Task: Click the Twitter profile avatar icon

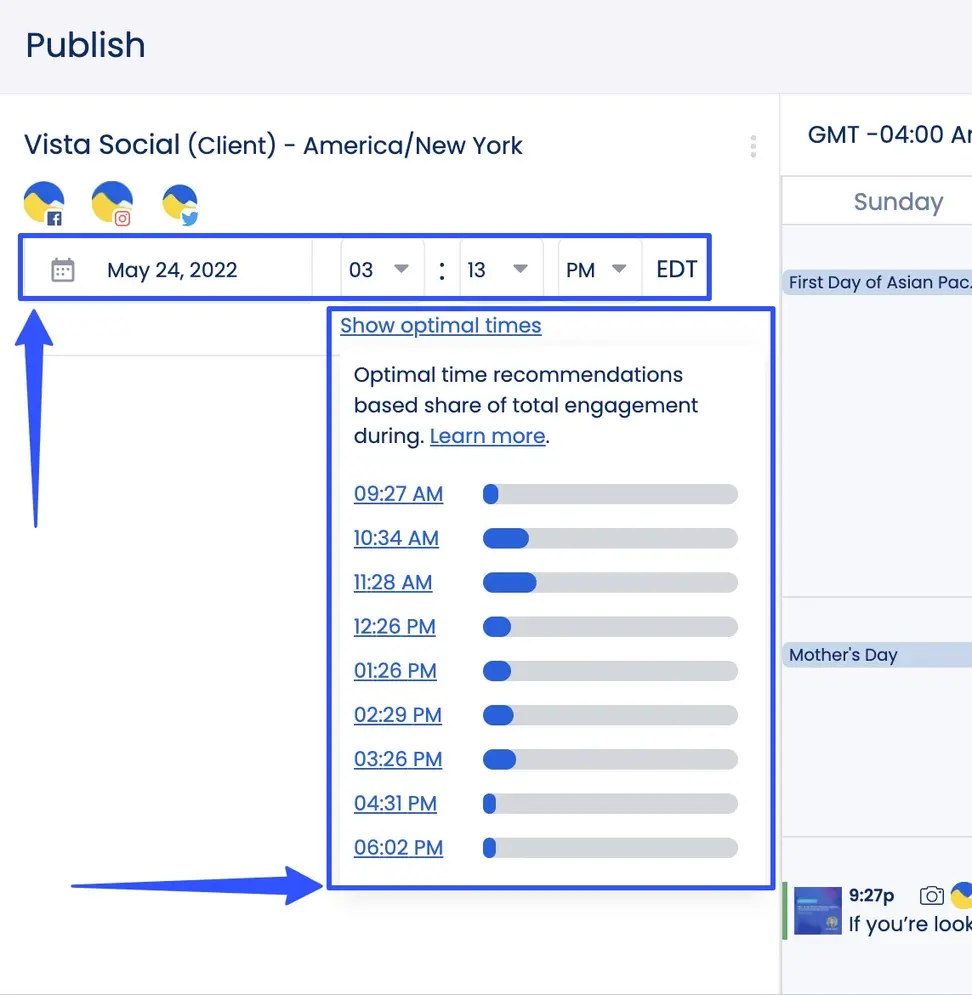Action: pyautogui.click(x=180, y=202)
